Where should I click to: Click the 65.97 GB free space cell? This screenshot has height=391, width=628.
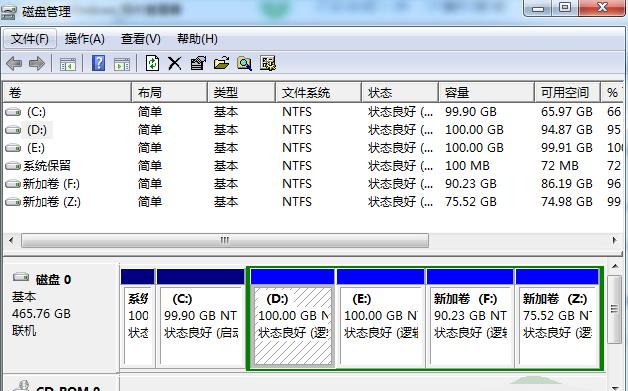(x=567, y=112)
